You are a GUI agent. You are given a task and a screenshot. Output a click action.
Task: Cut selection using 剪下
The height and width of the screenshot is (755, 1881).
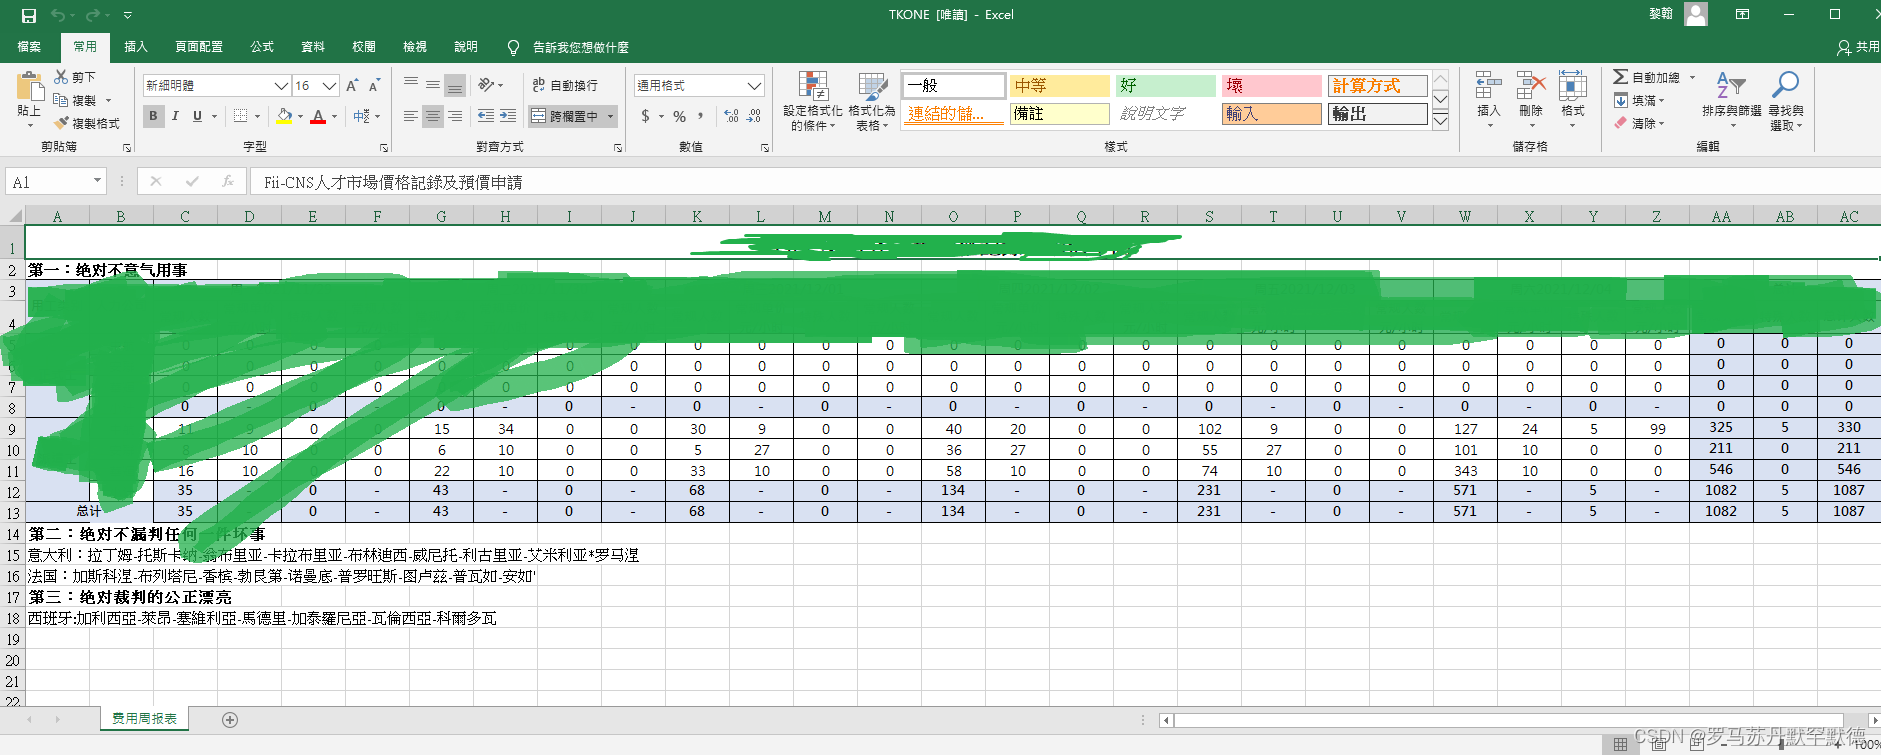(75, 77)
